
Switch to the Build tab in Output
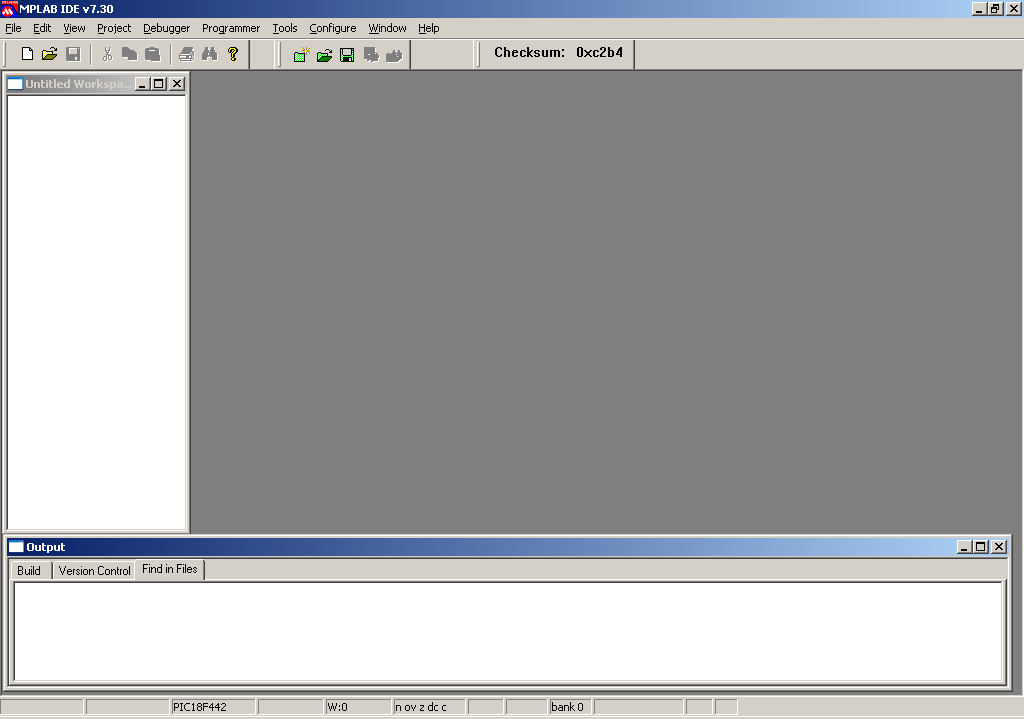[x=29, y=571]
